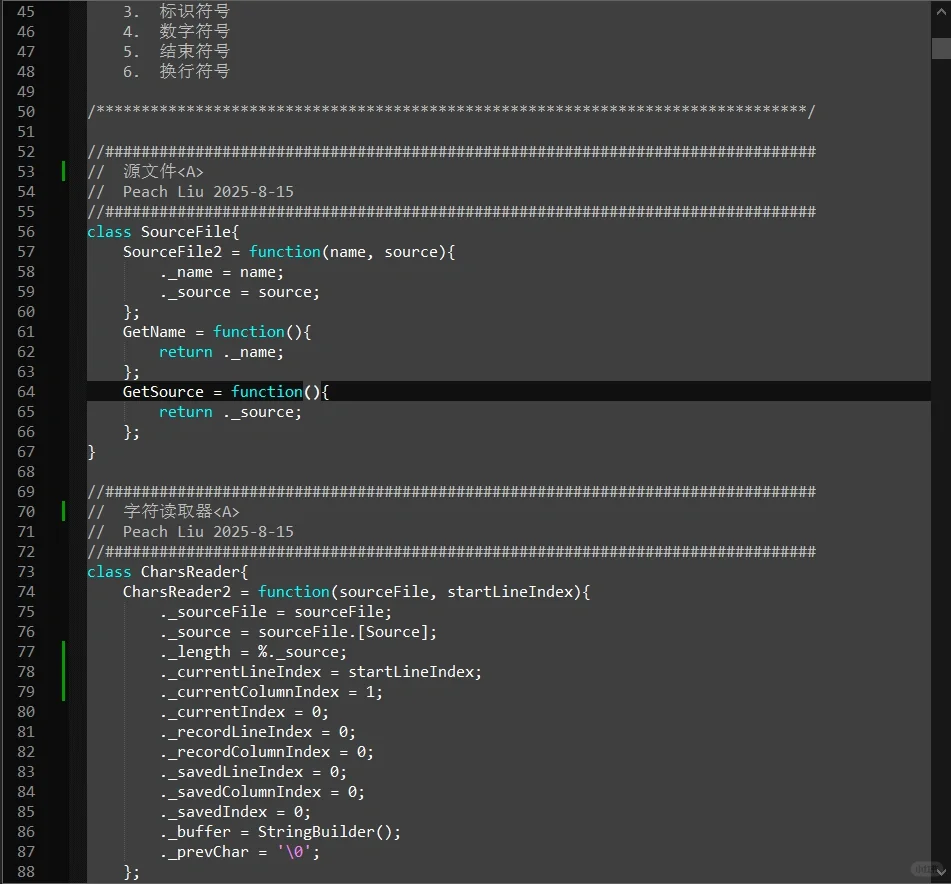Click '._source = sourceFile.[Source];' statement
951x884 pixels.
coord(298,632)
